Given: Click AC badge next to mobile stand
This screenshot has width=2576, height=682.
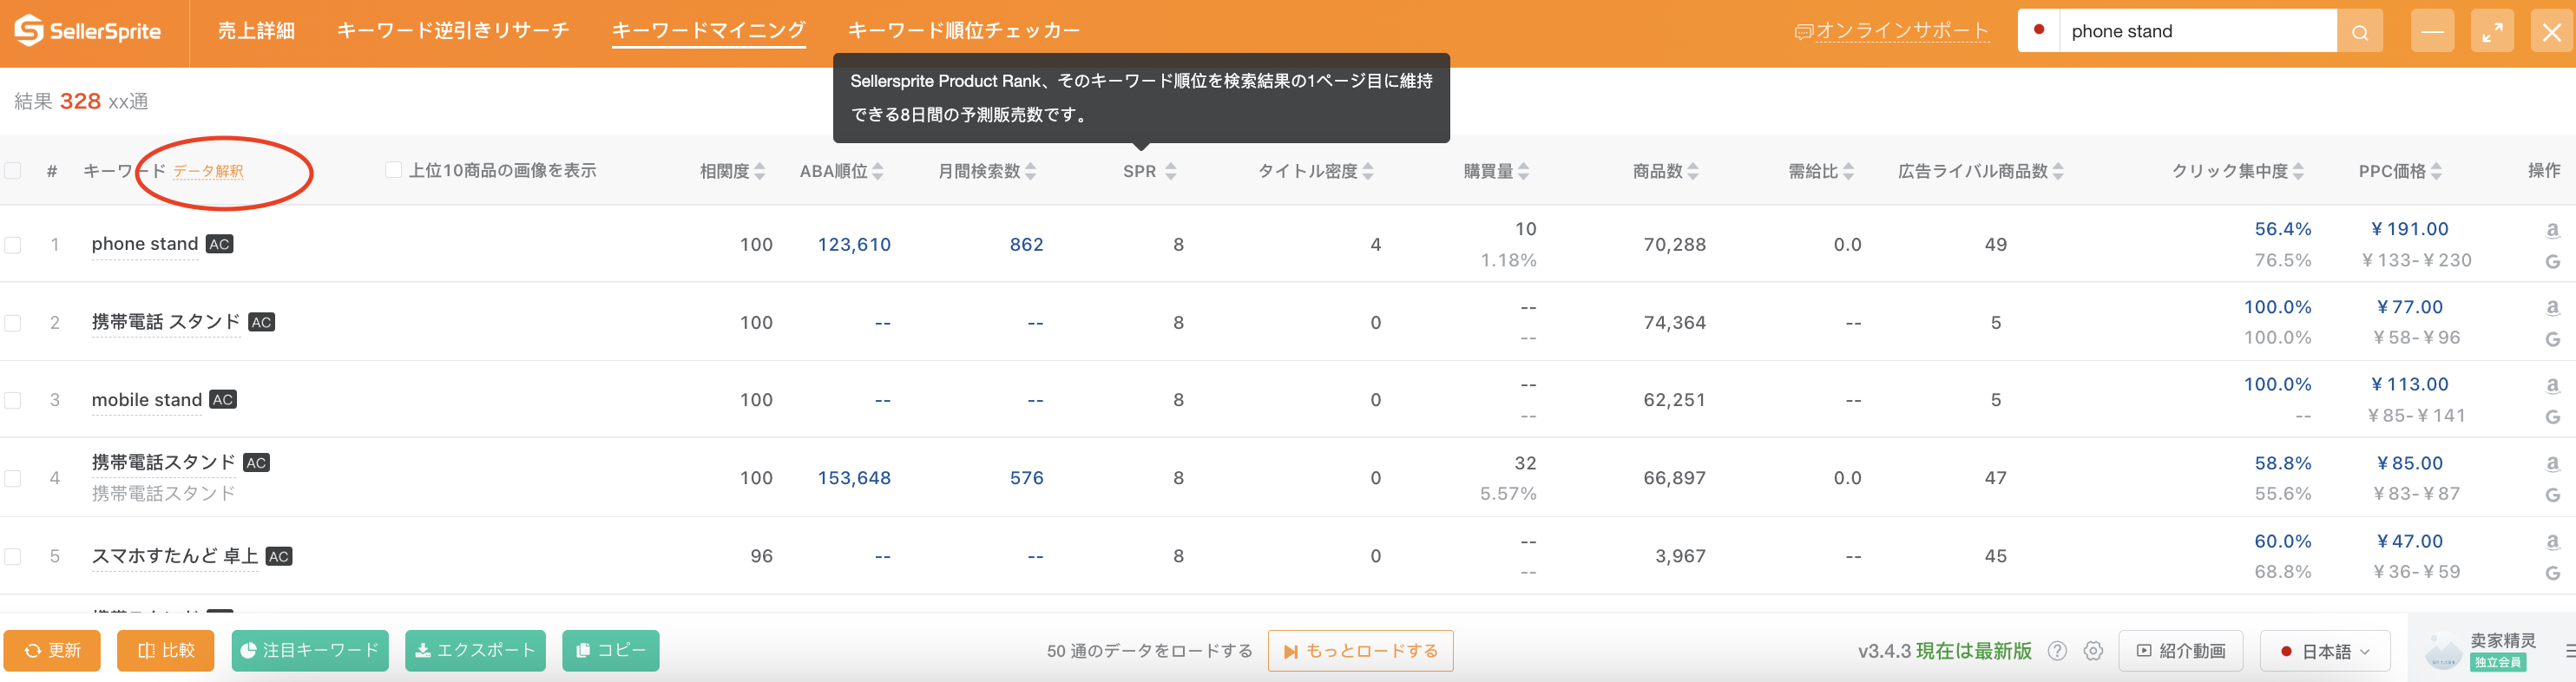Looking at the screenshot, I should pyautogui.click(x=223, y=400).
